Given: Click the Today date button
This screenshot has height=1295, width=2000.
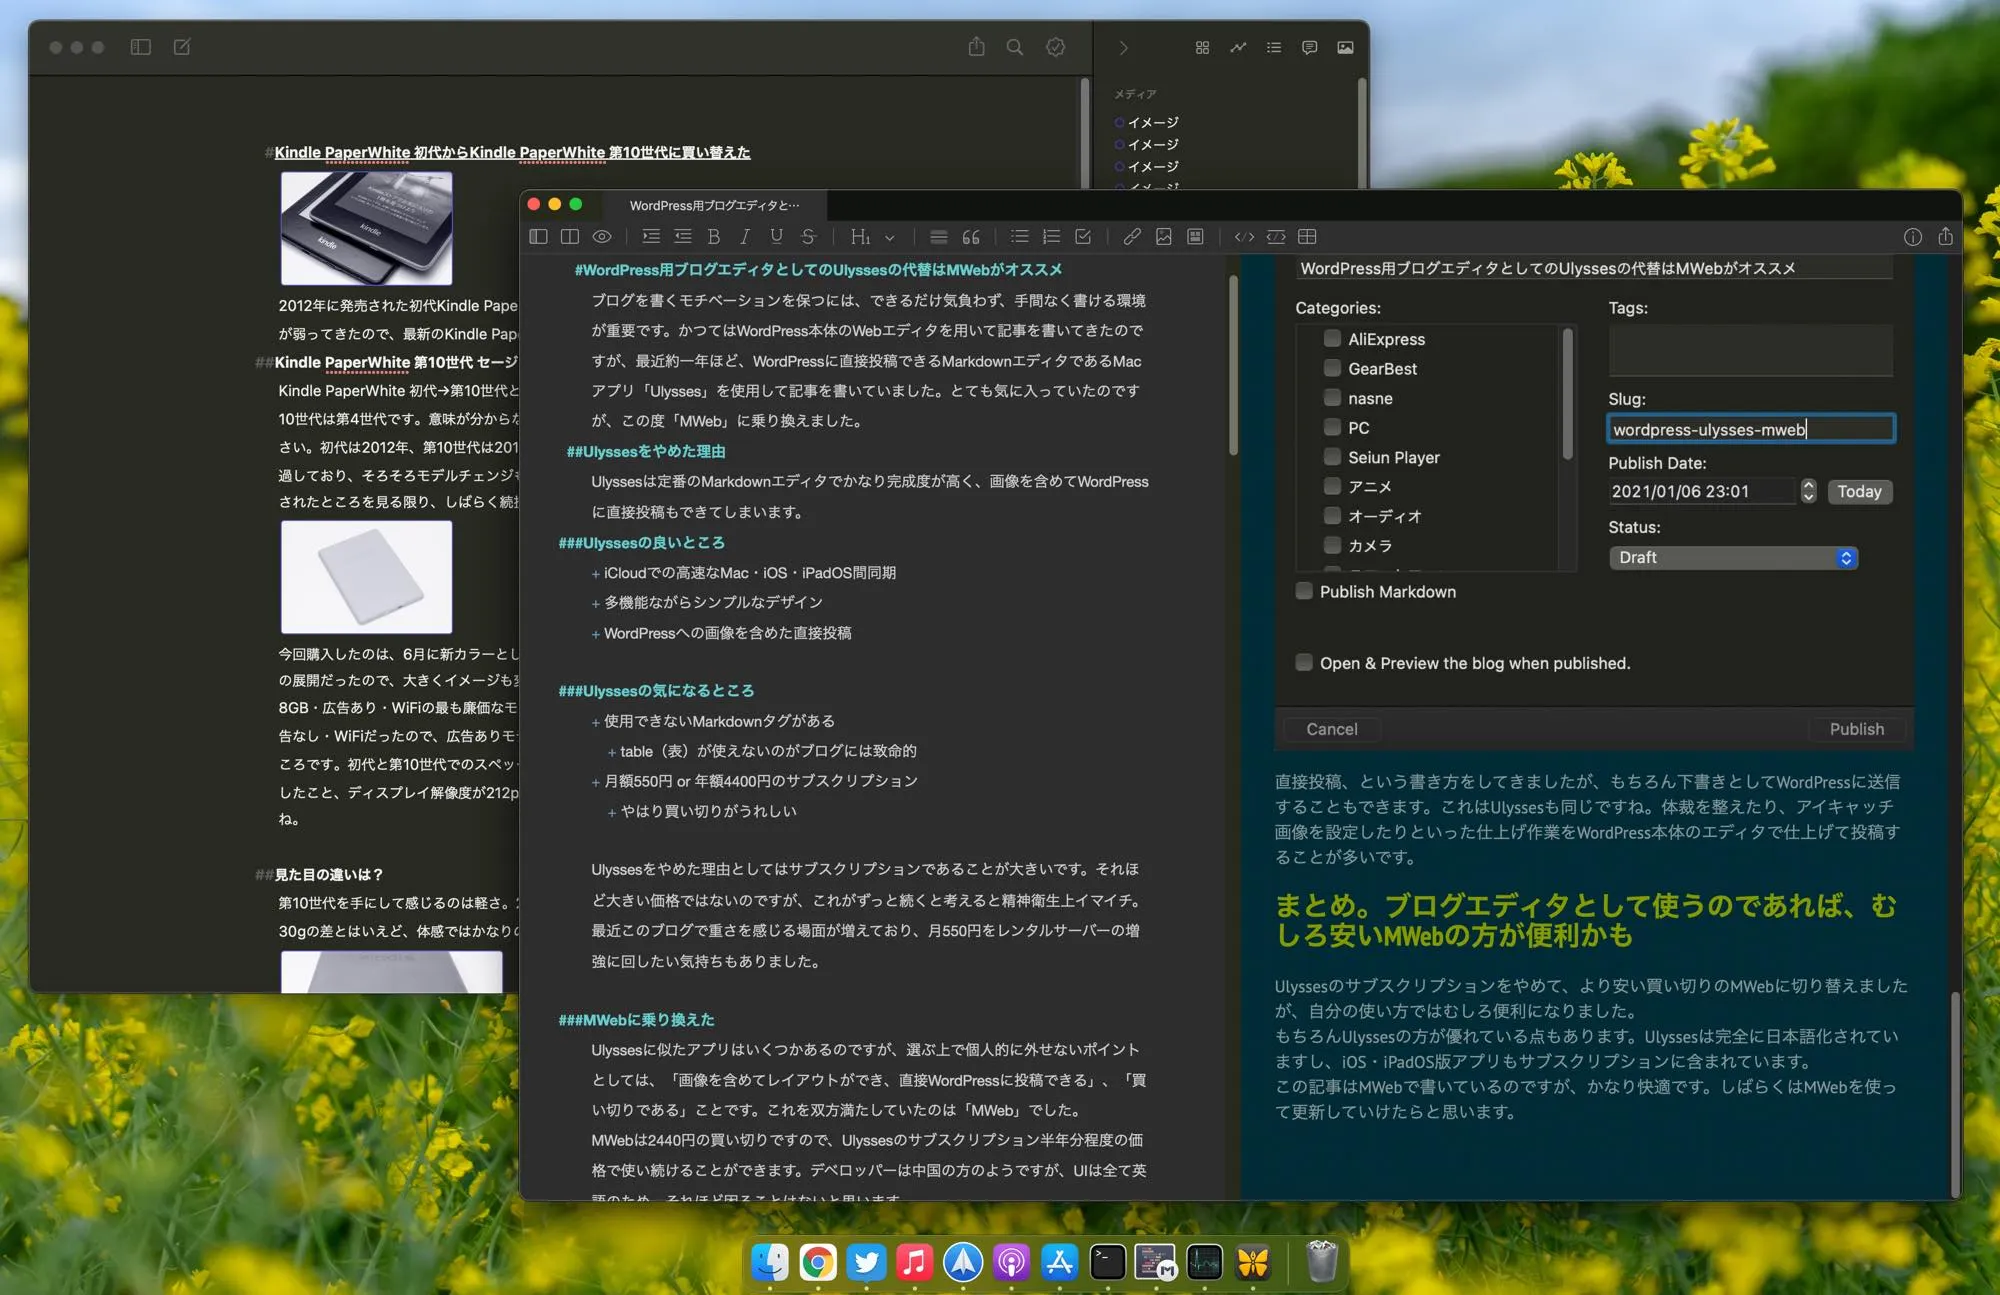Looking at the screenshot, I should (x=1859, y=491).
